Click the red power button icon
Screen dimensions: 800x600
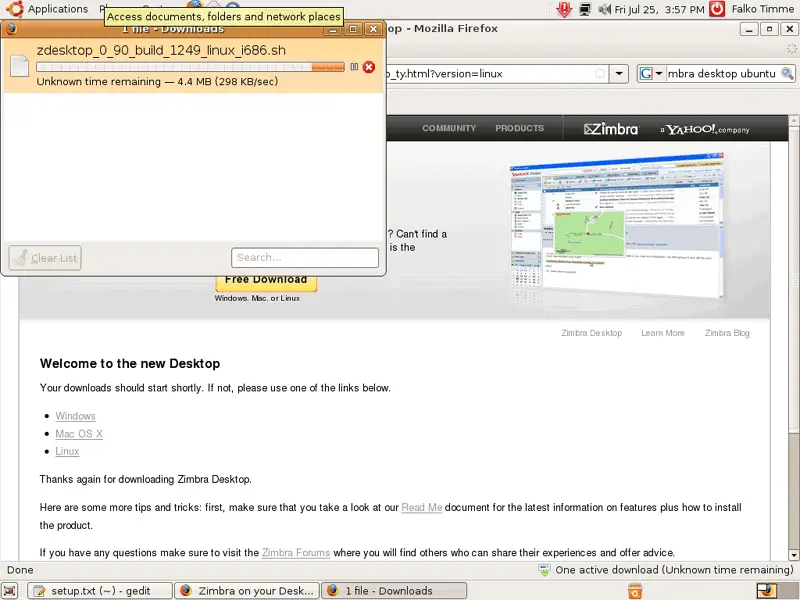[x=717, y=9]
